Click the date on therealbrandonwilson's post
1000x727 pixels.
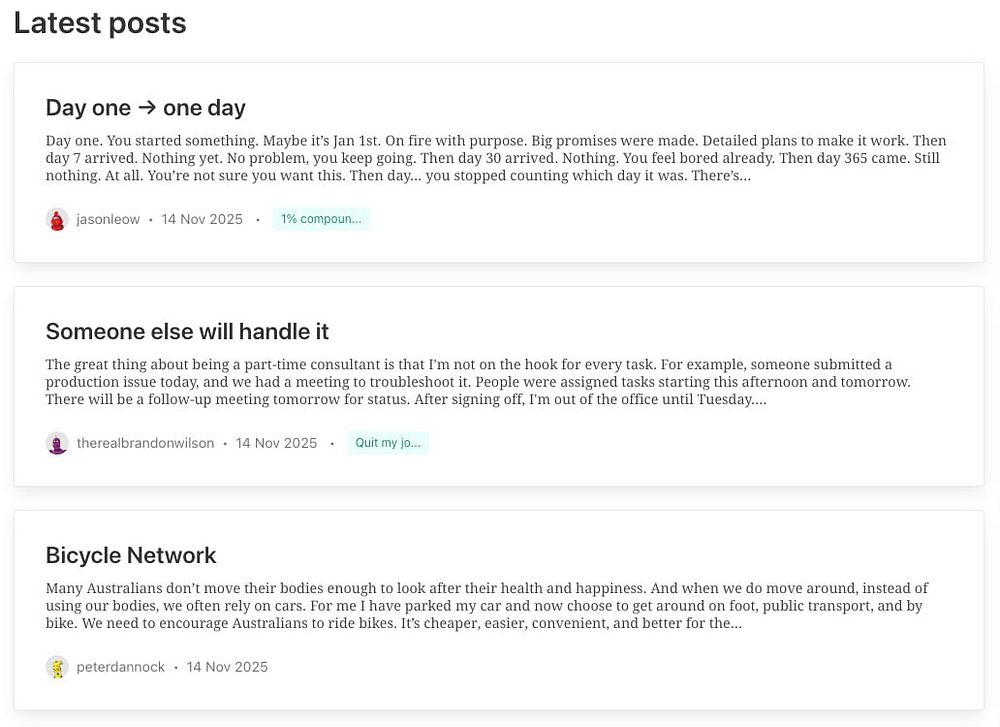tap(276, 443)
